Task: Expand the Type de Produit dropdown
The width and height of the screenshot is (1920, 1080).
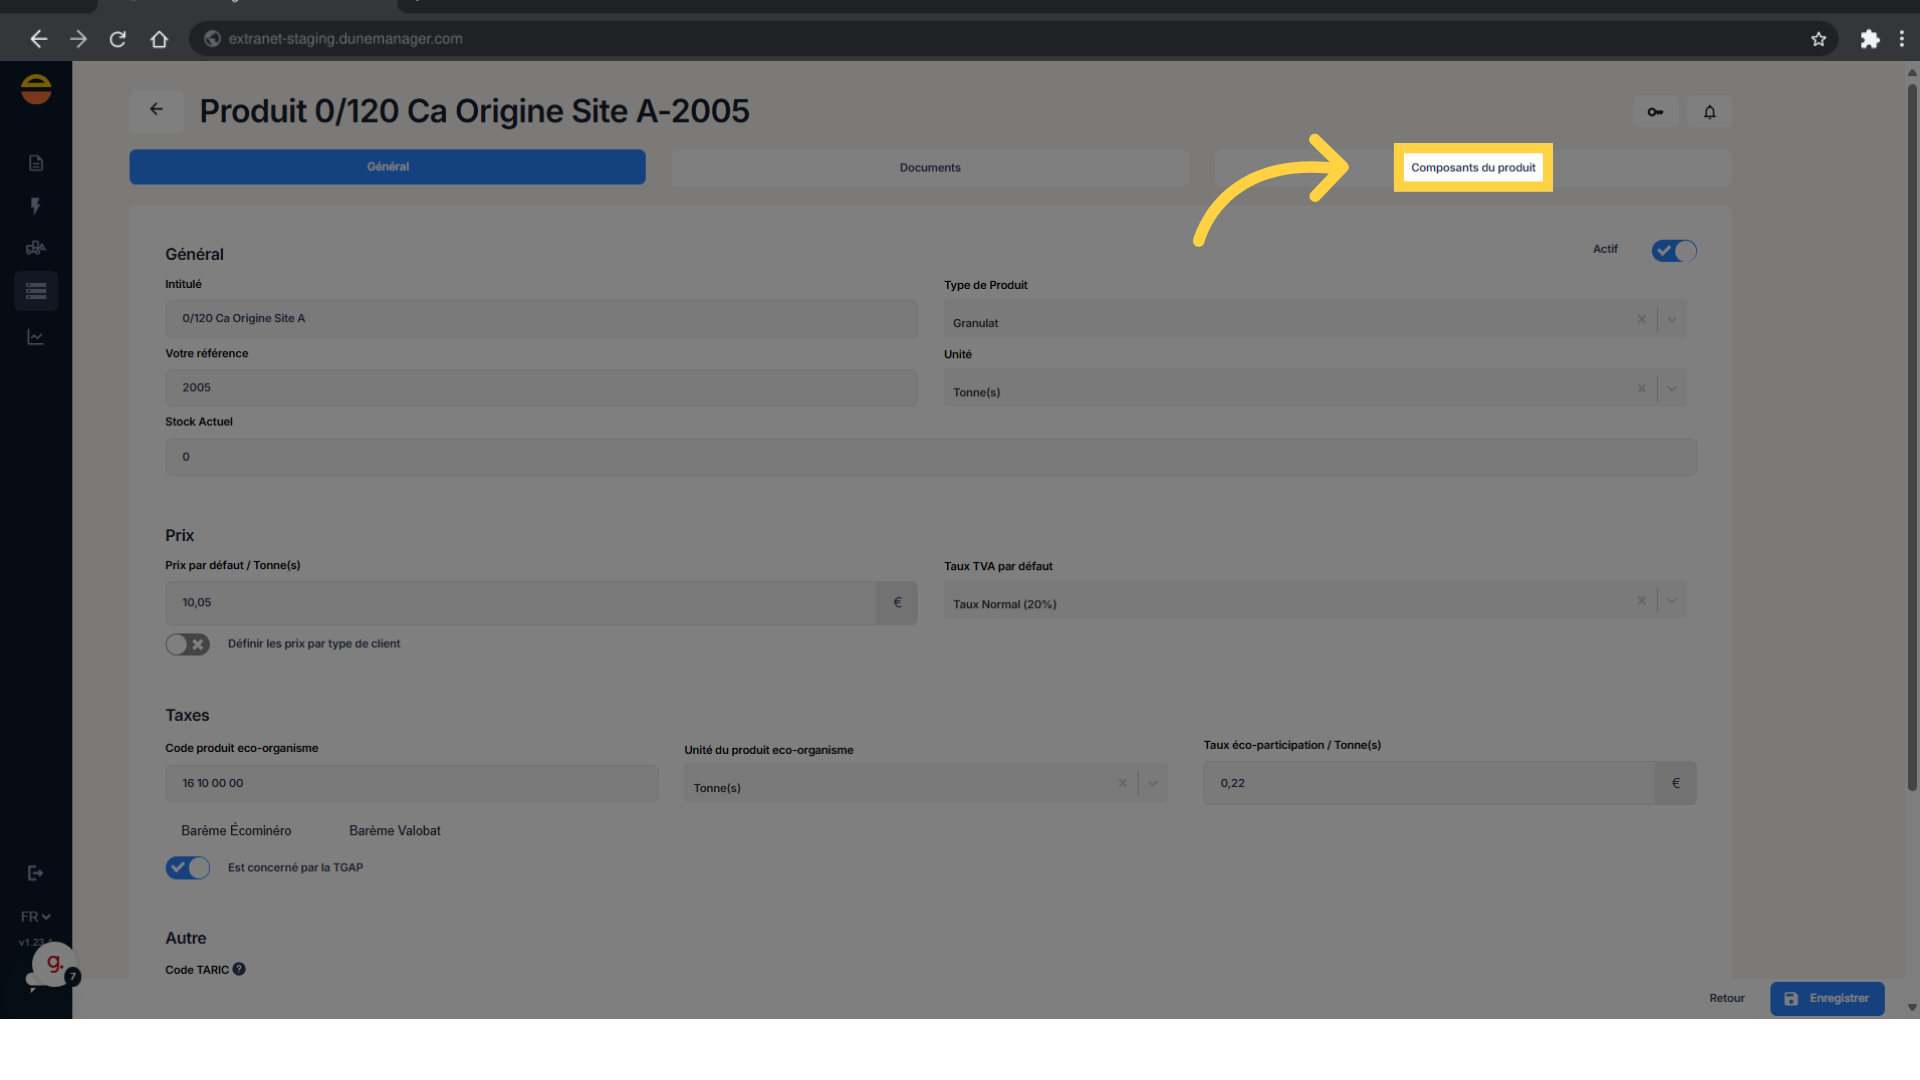Action: pyautogui.click(x=1671, y=320)
